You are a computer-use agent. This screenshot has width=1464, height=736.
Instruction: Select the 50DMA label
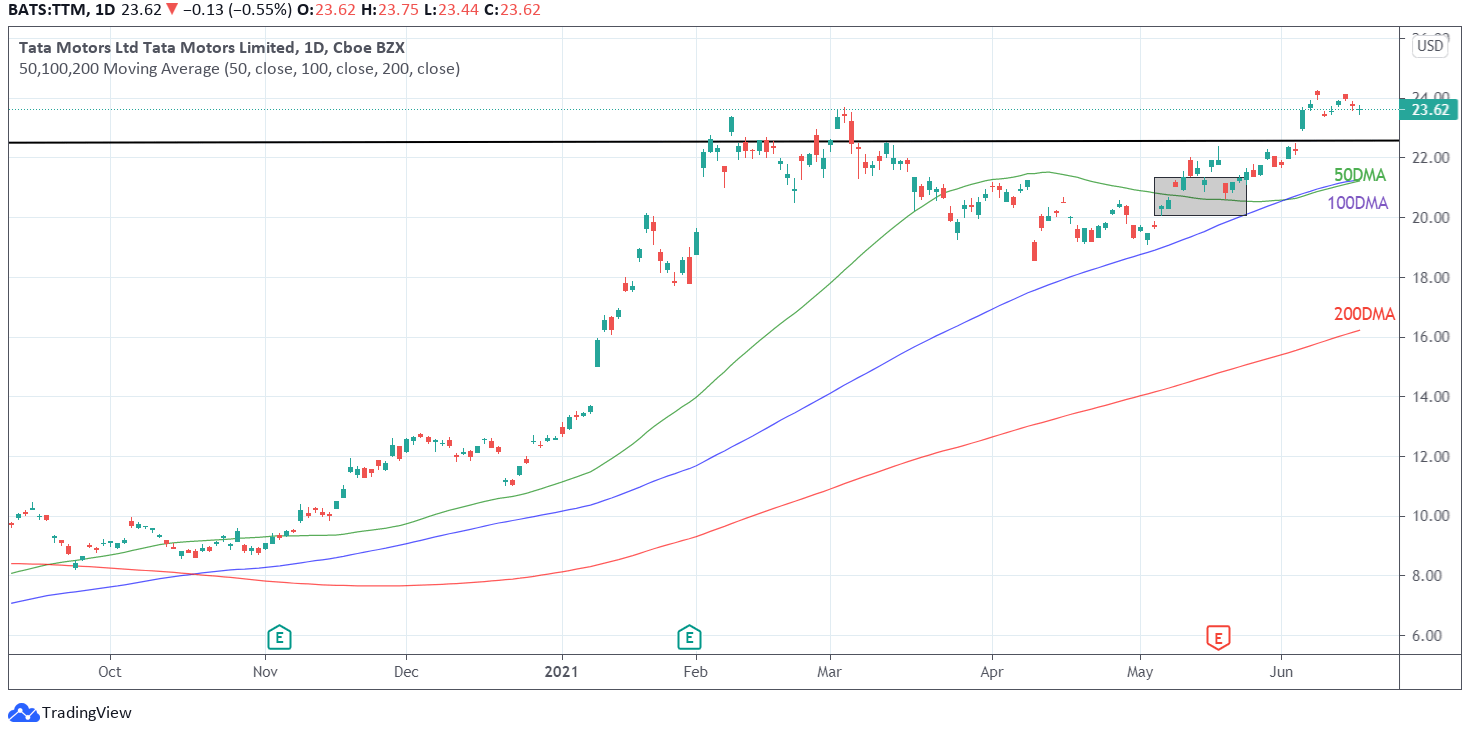[1360, 176]
